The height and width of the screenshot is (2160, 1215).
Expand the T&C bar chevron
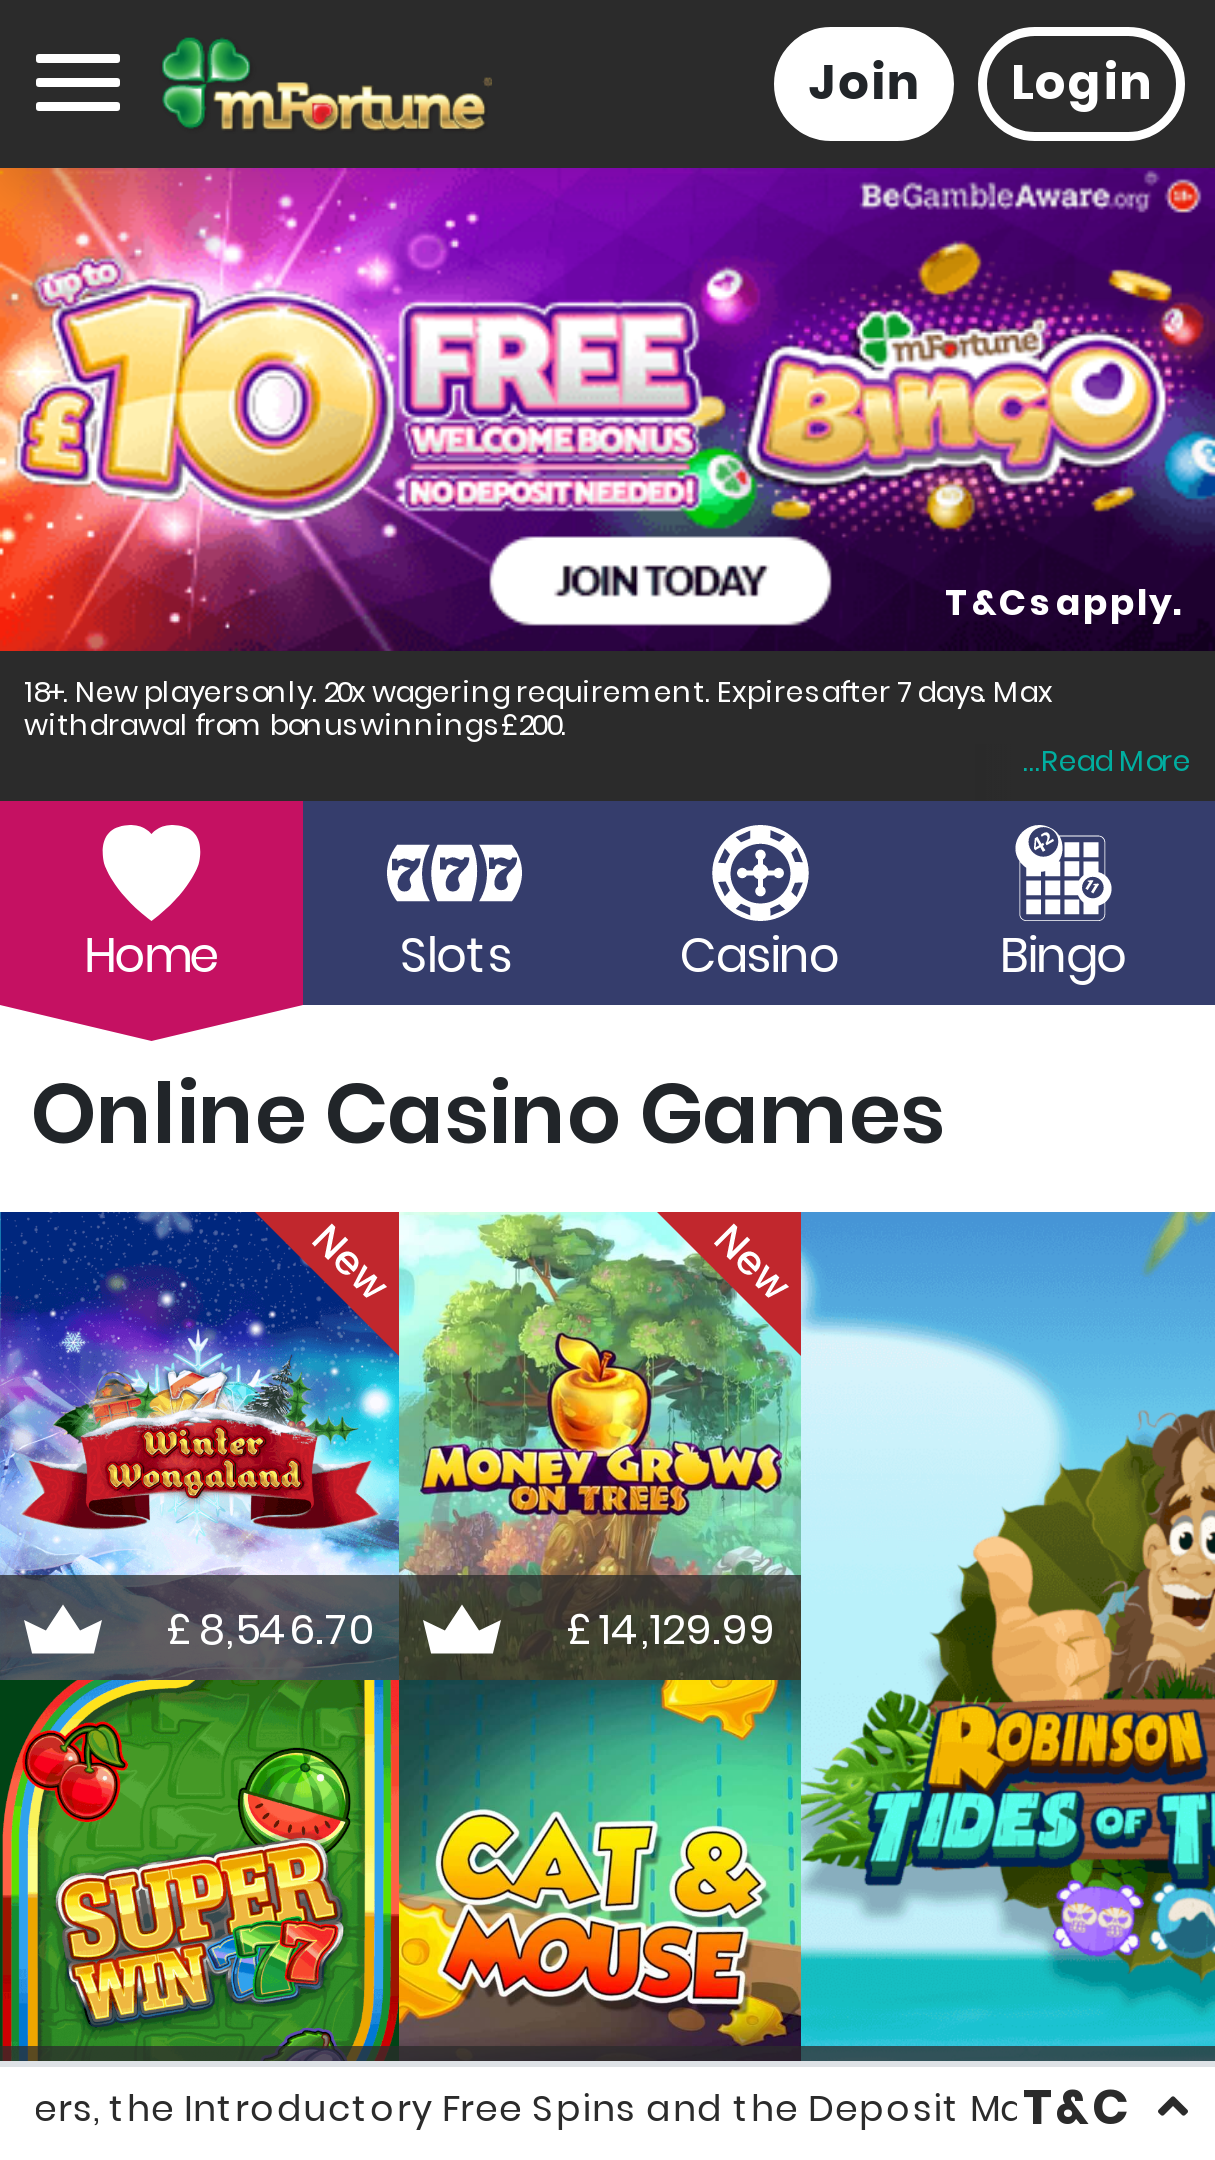coord(1173,2108)
